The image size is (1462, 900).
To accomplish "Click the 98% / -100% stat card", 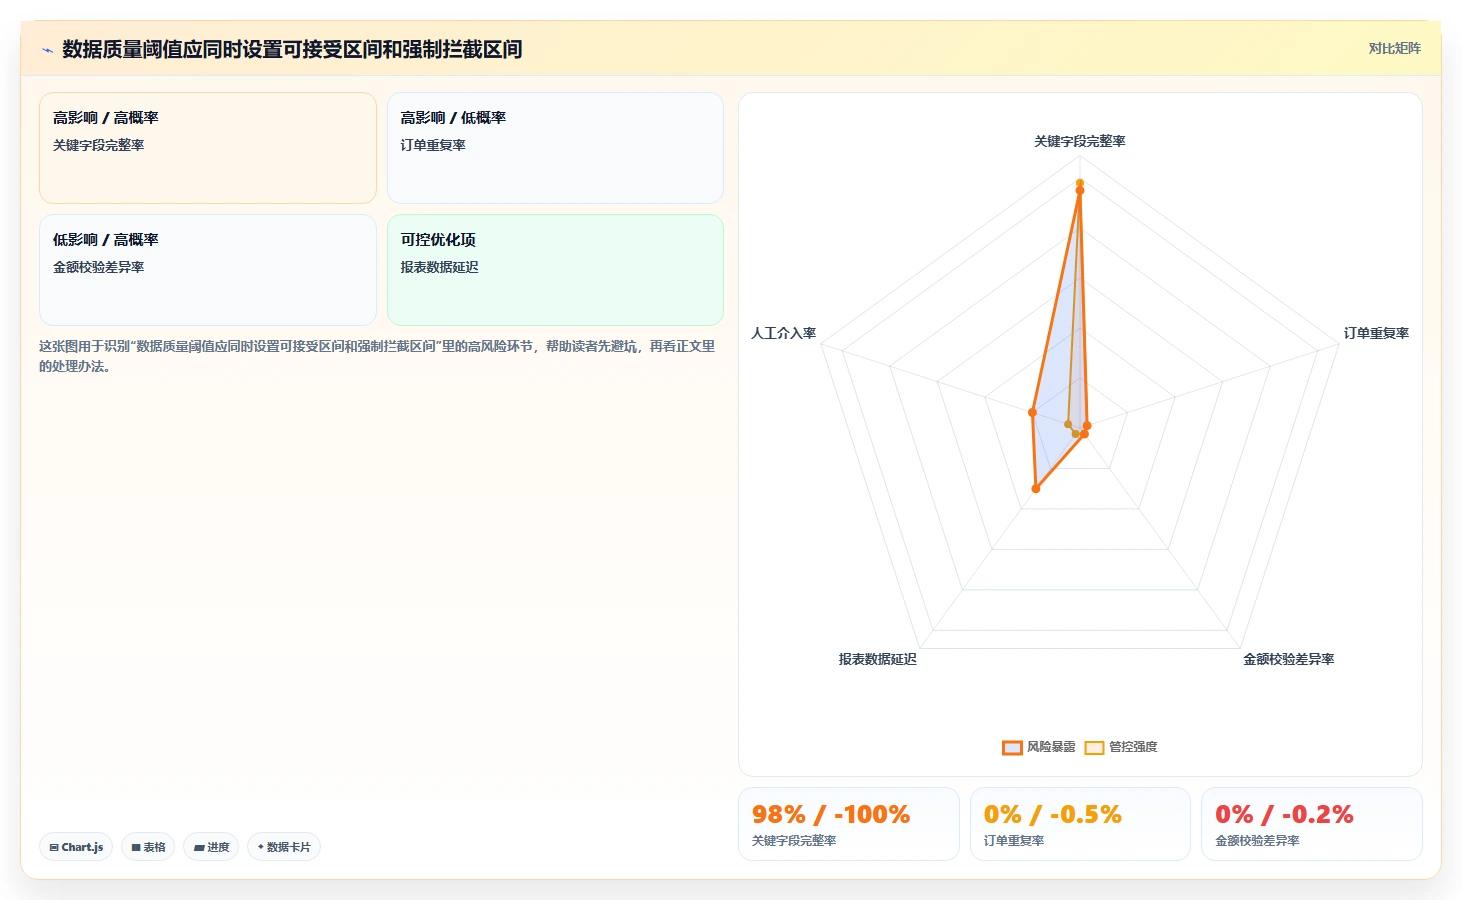I will tap(849, 824).
